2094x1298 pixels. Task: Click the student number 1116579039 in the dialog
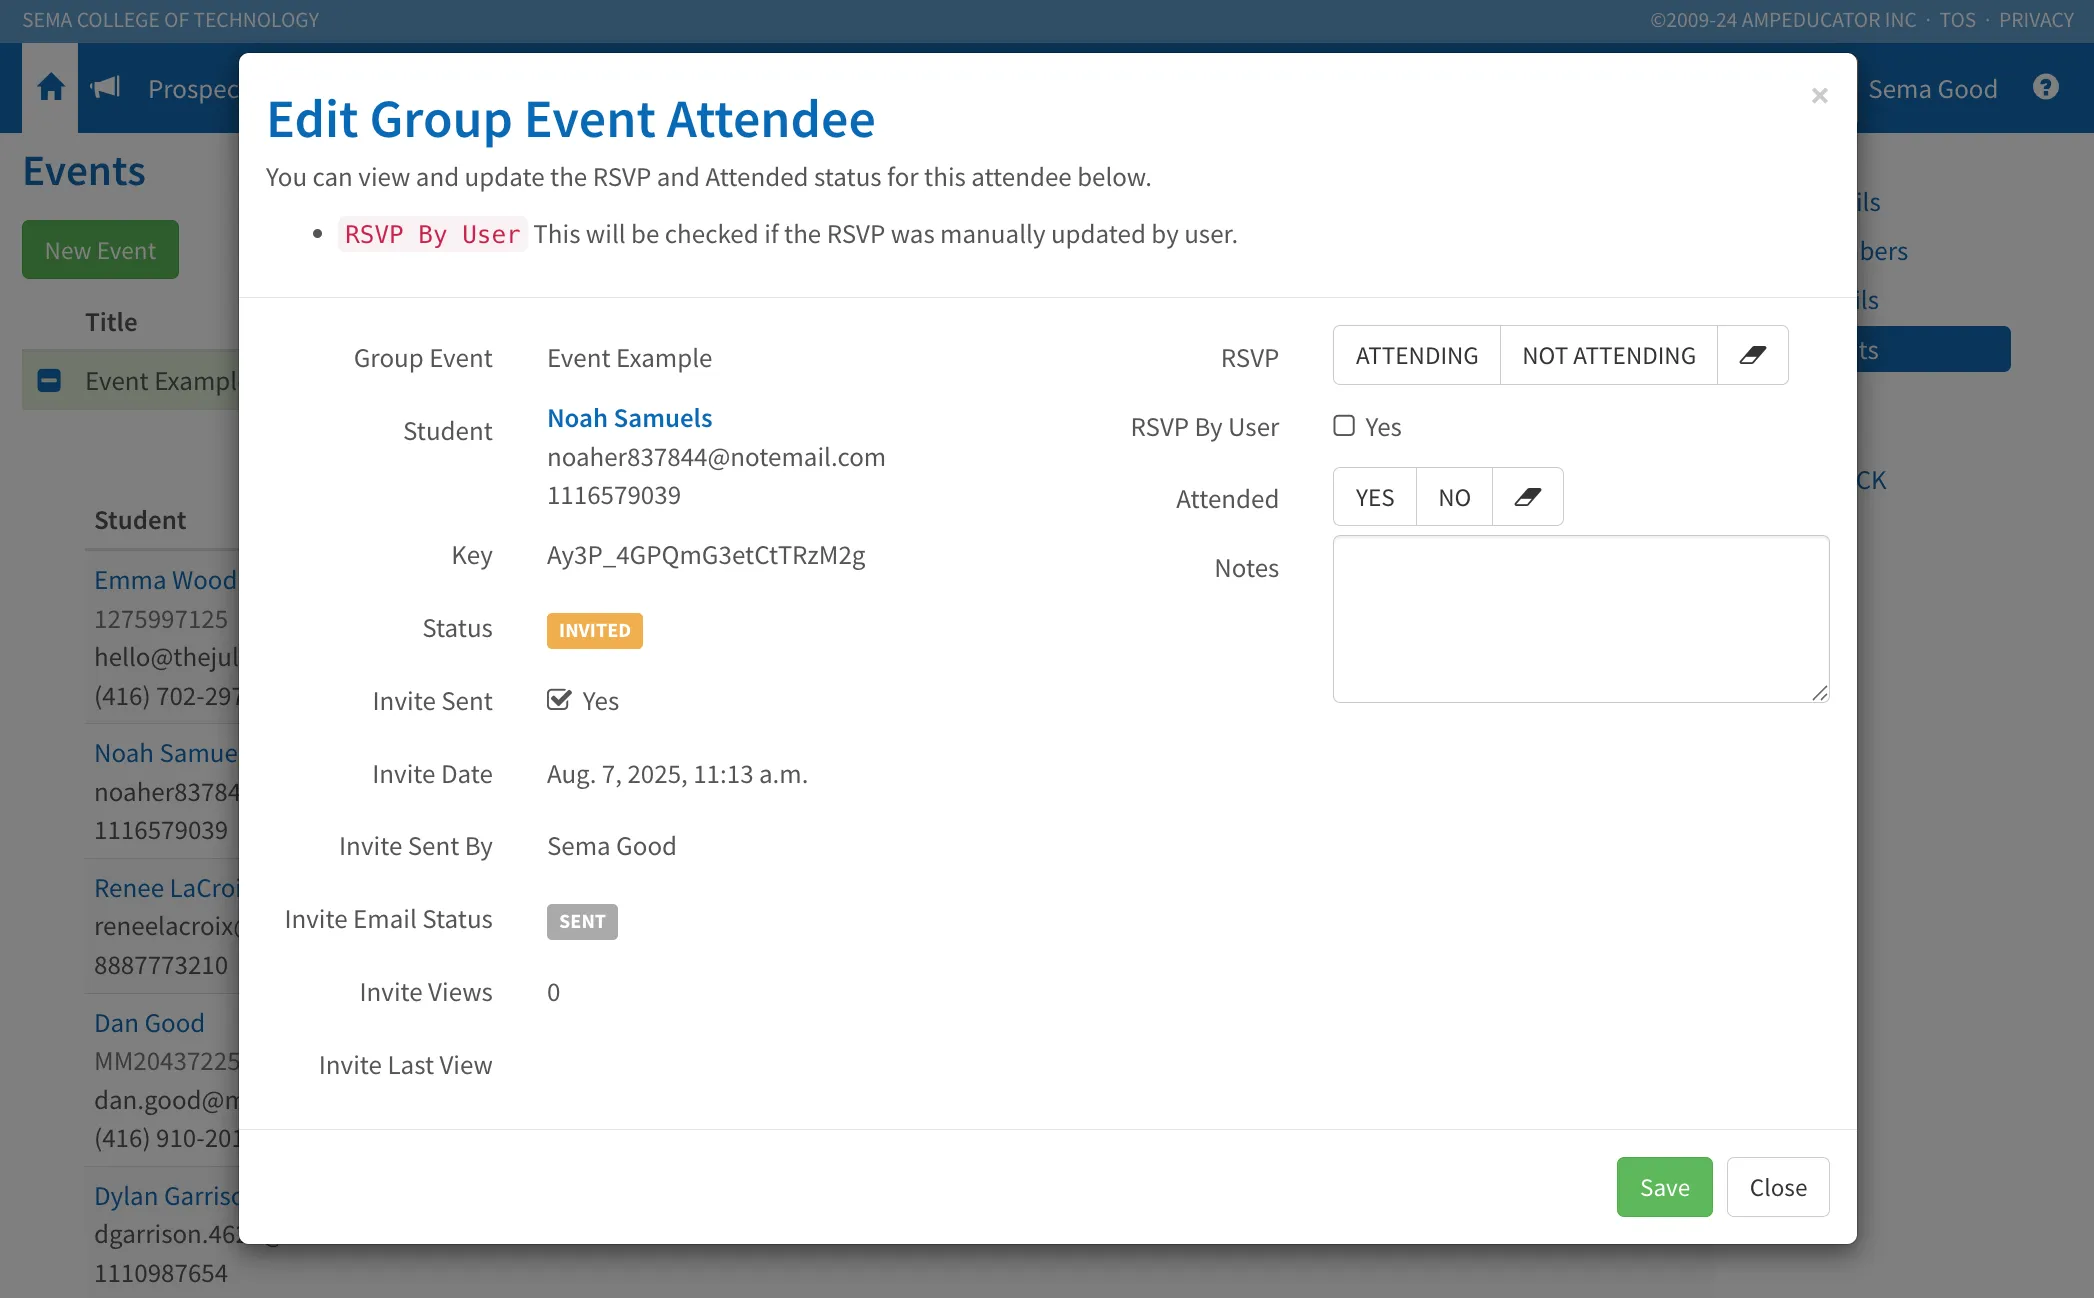[x=614, y=495]
